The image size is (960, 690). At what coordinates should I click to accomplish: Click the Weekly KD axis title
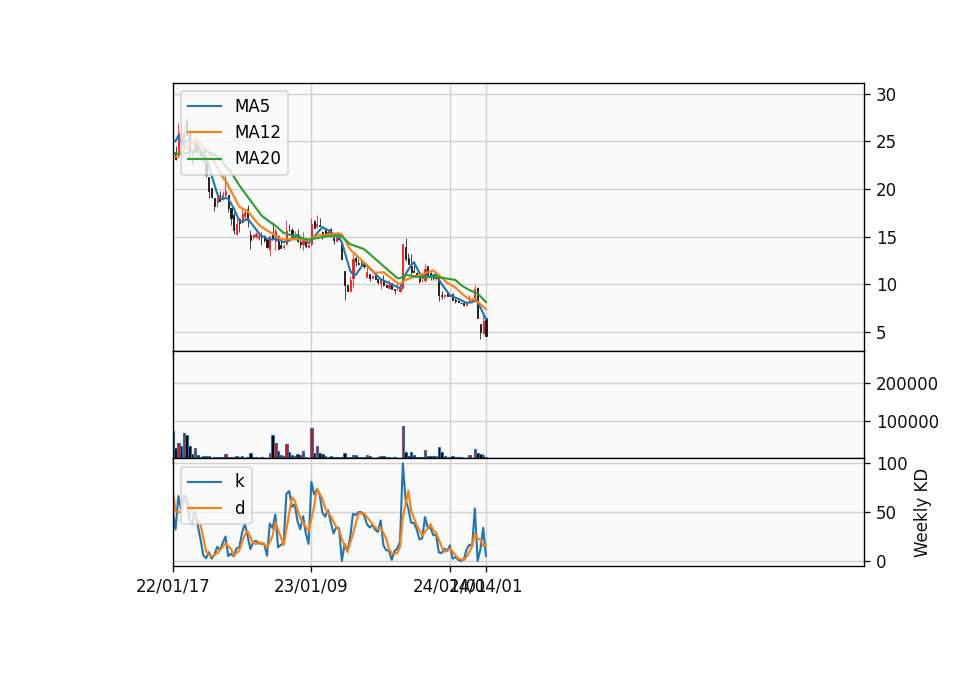920,513
